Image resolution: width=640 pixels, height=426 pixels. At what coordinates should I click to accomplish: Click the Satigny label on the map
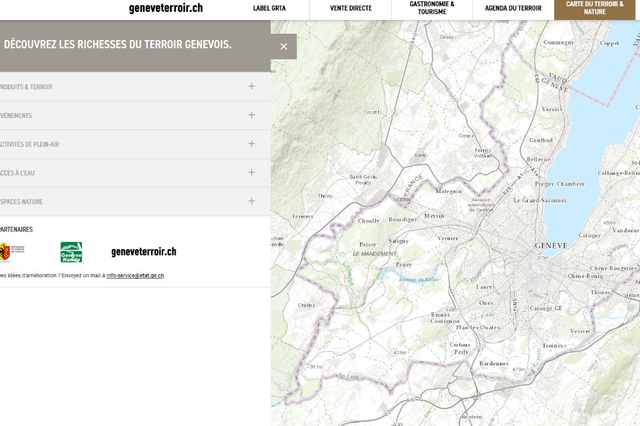(398, 241)
